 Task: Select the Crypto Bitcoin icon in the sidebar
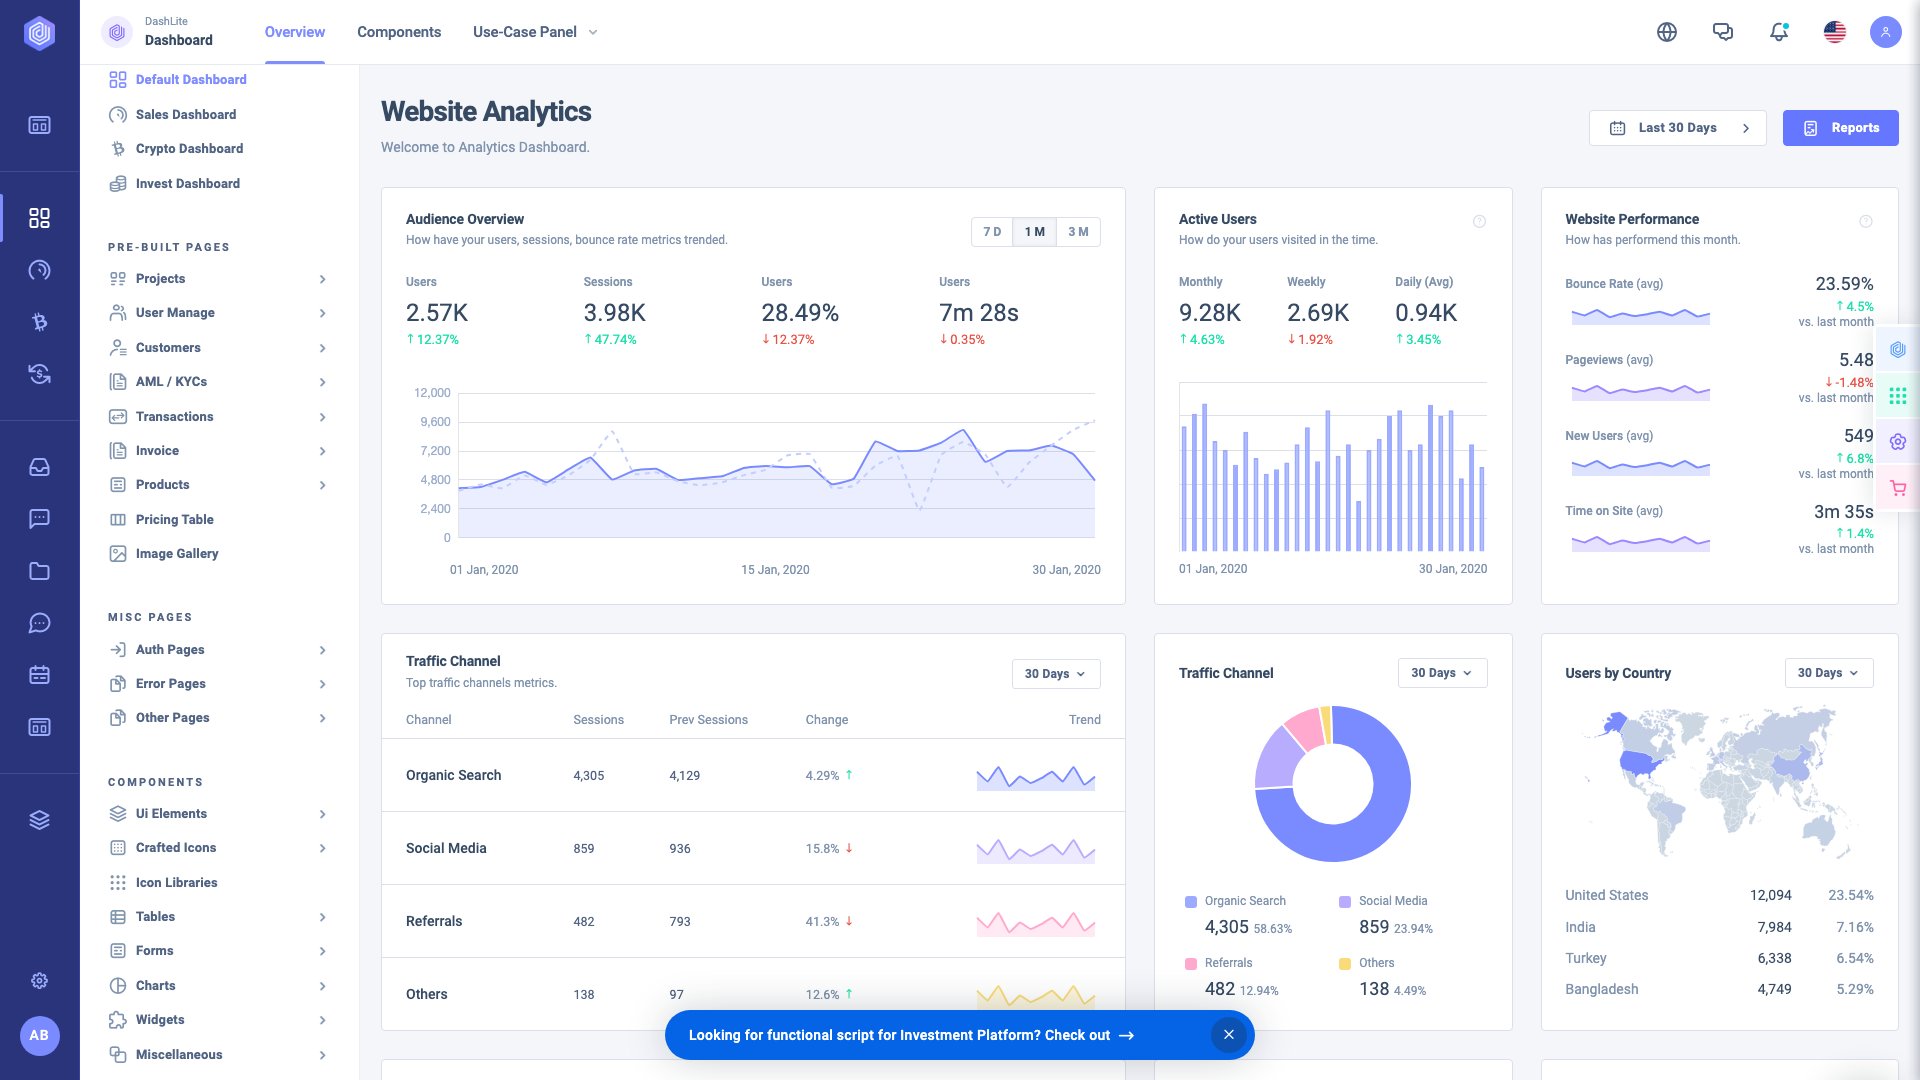pos(40,322)
